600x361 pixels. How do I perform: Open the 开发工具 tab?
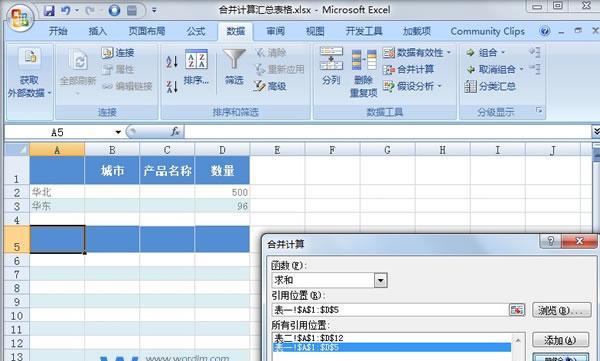[x=364, y=31]
